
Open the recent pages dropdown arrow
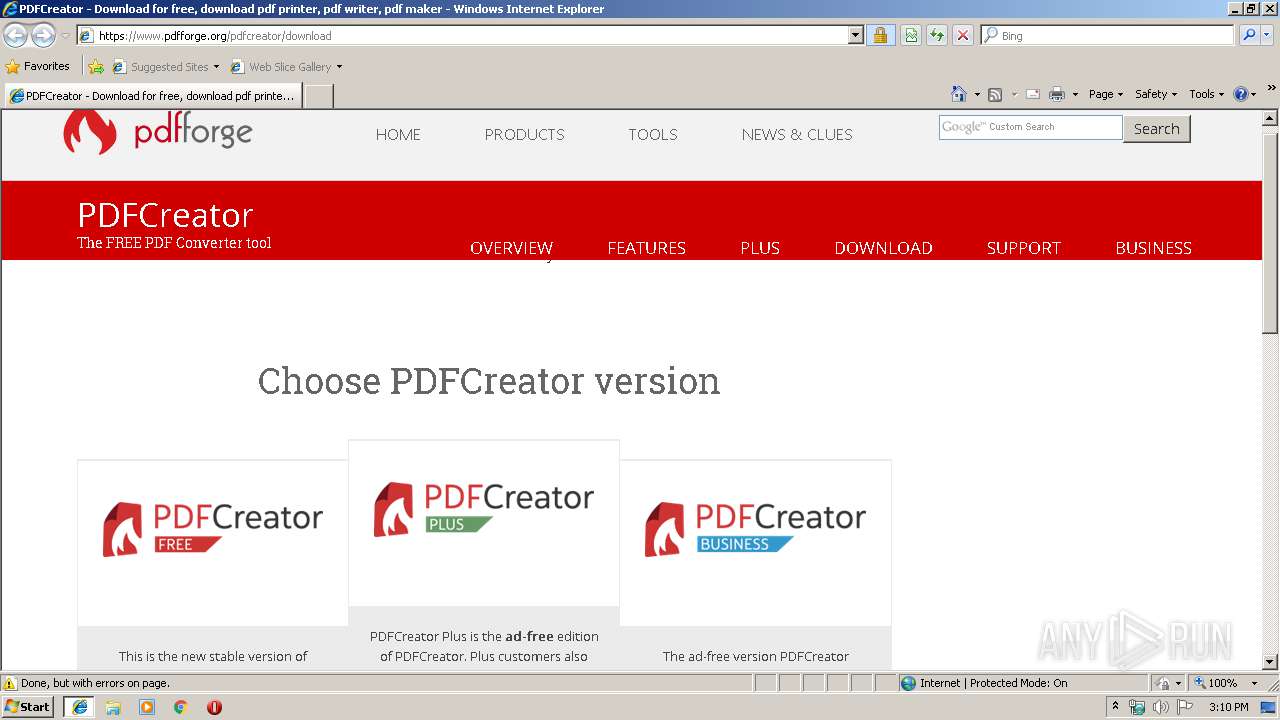(x=65, y=36)
